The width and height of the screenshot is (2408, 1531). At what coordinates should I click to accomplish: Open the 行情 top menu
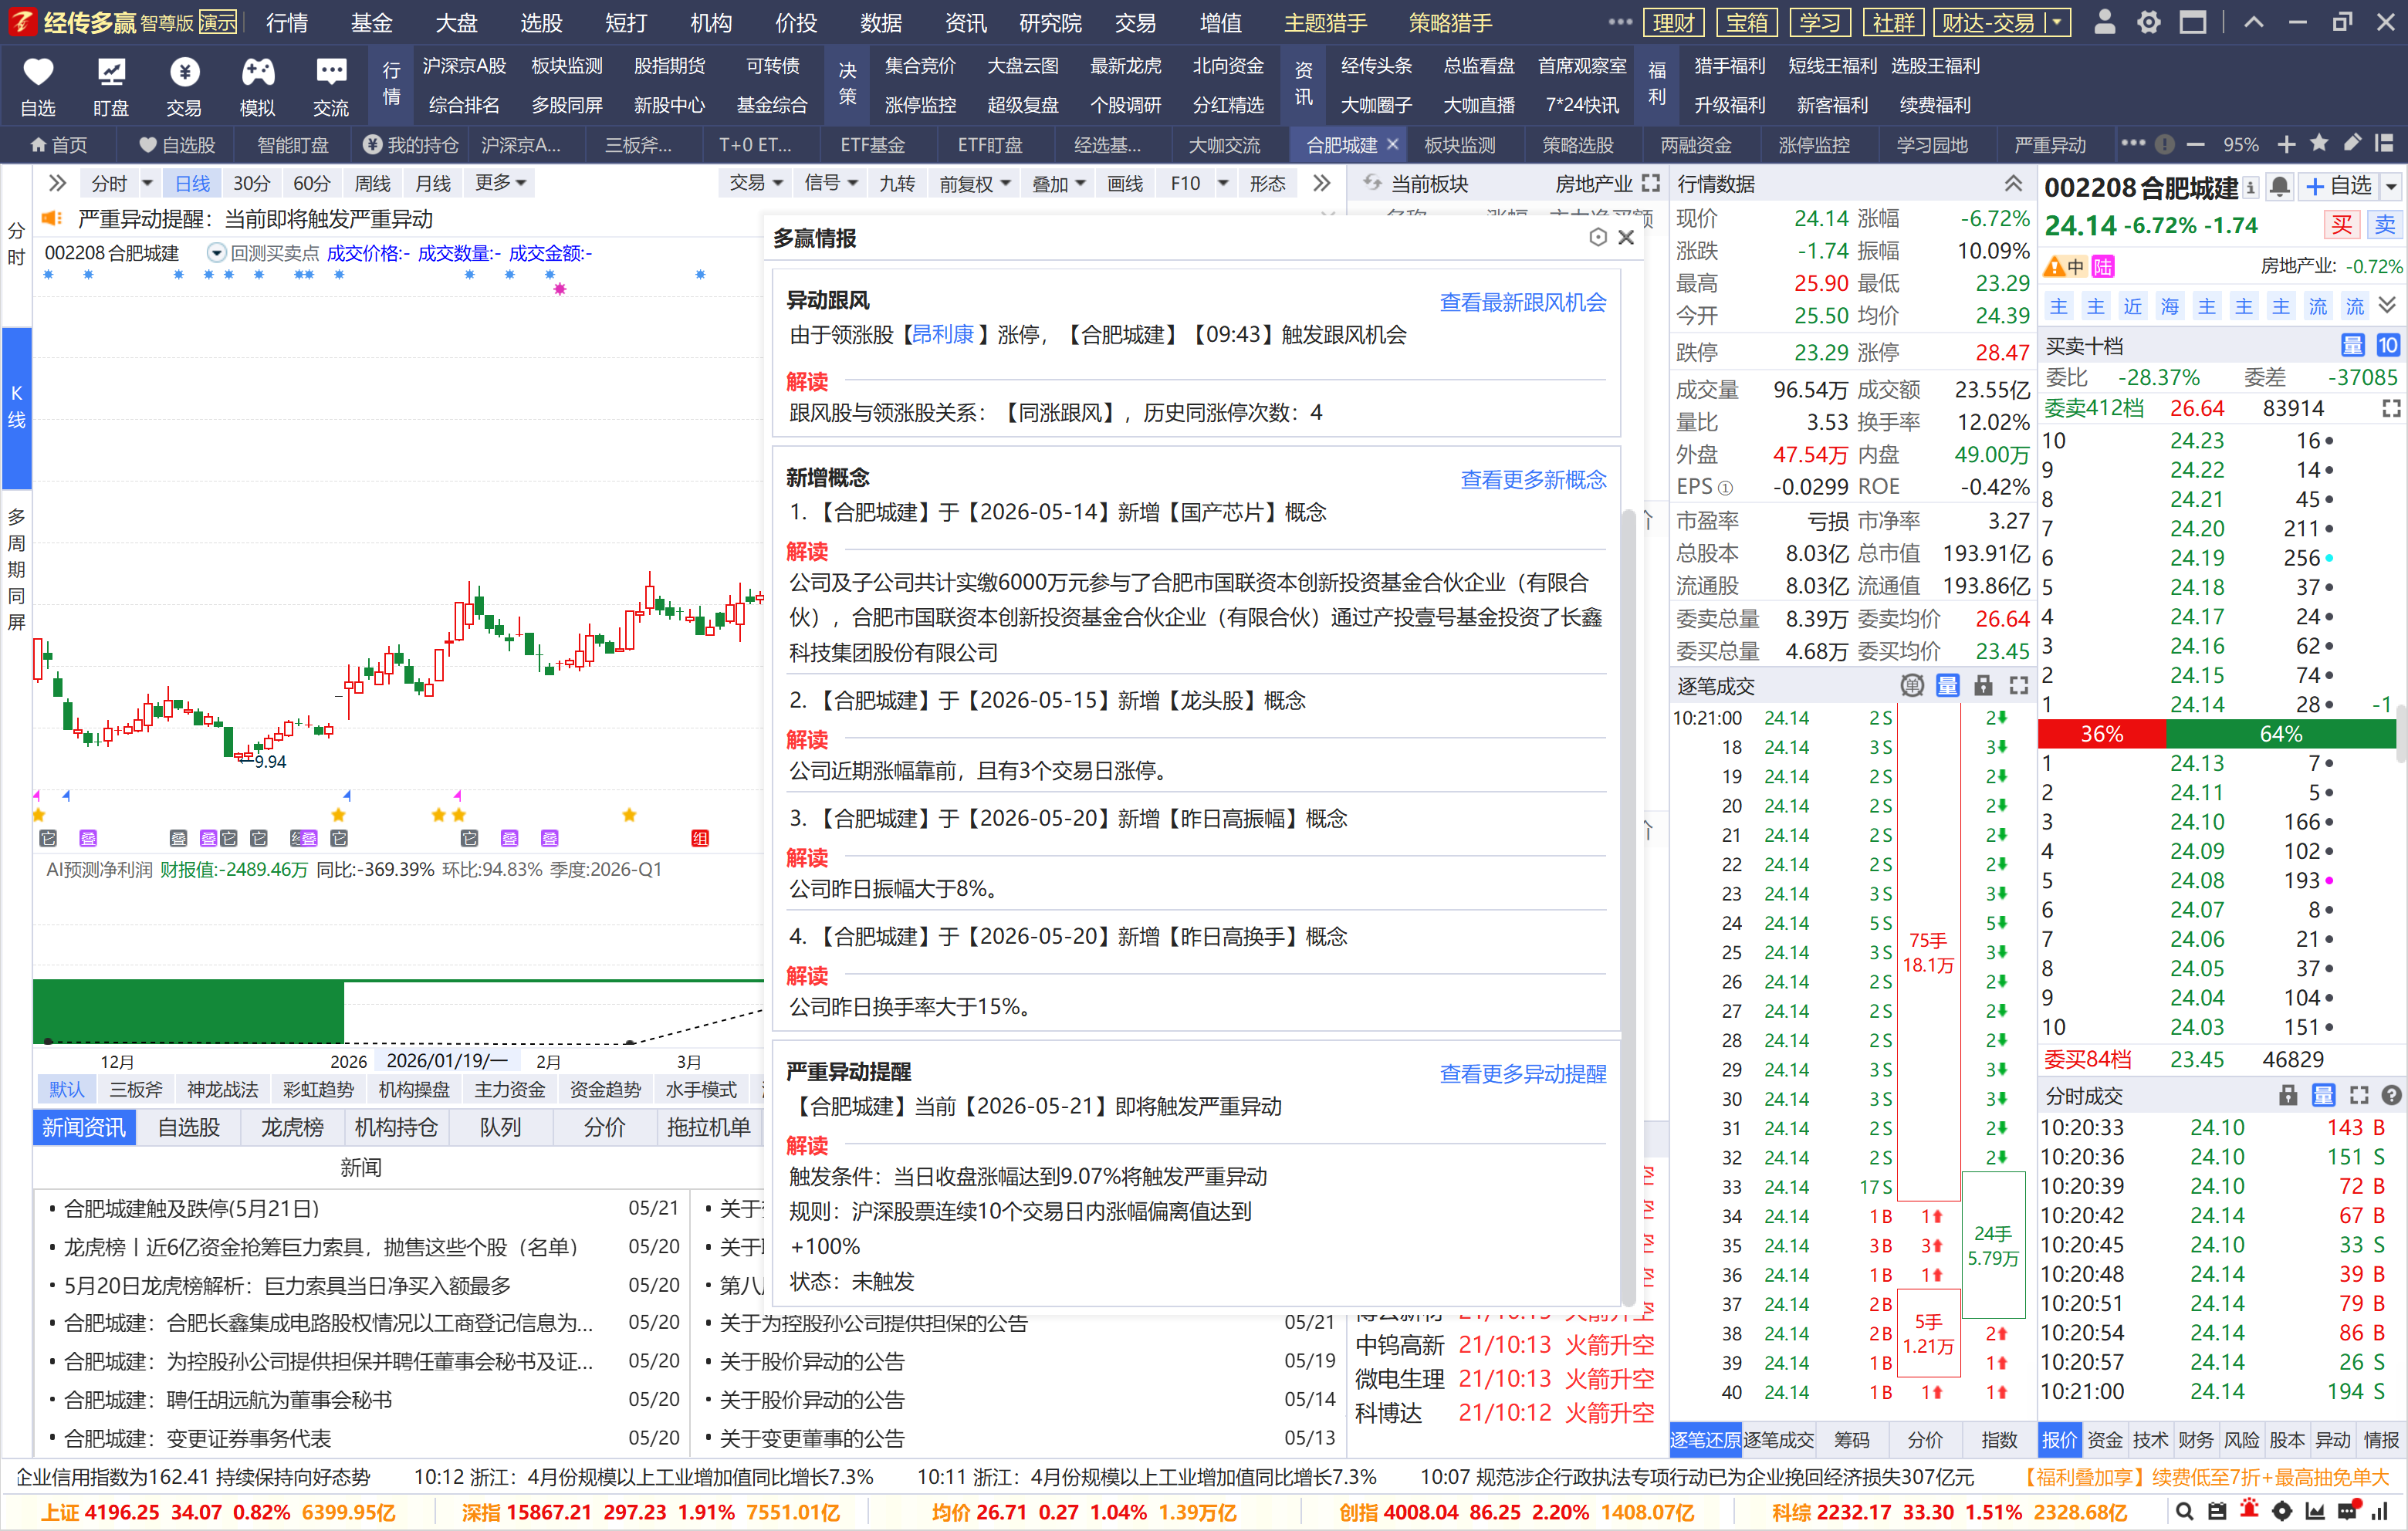287,22
